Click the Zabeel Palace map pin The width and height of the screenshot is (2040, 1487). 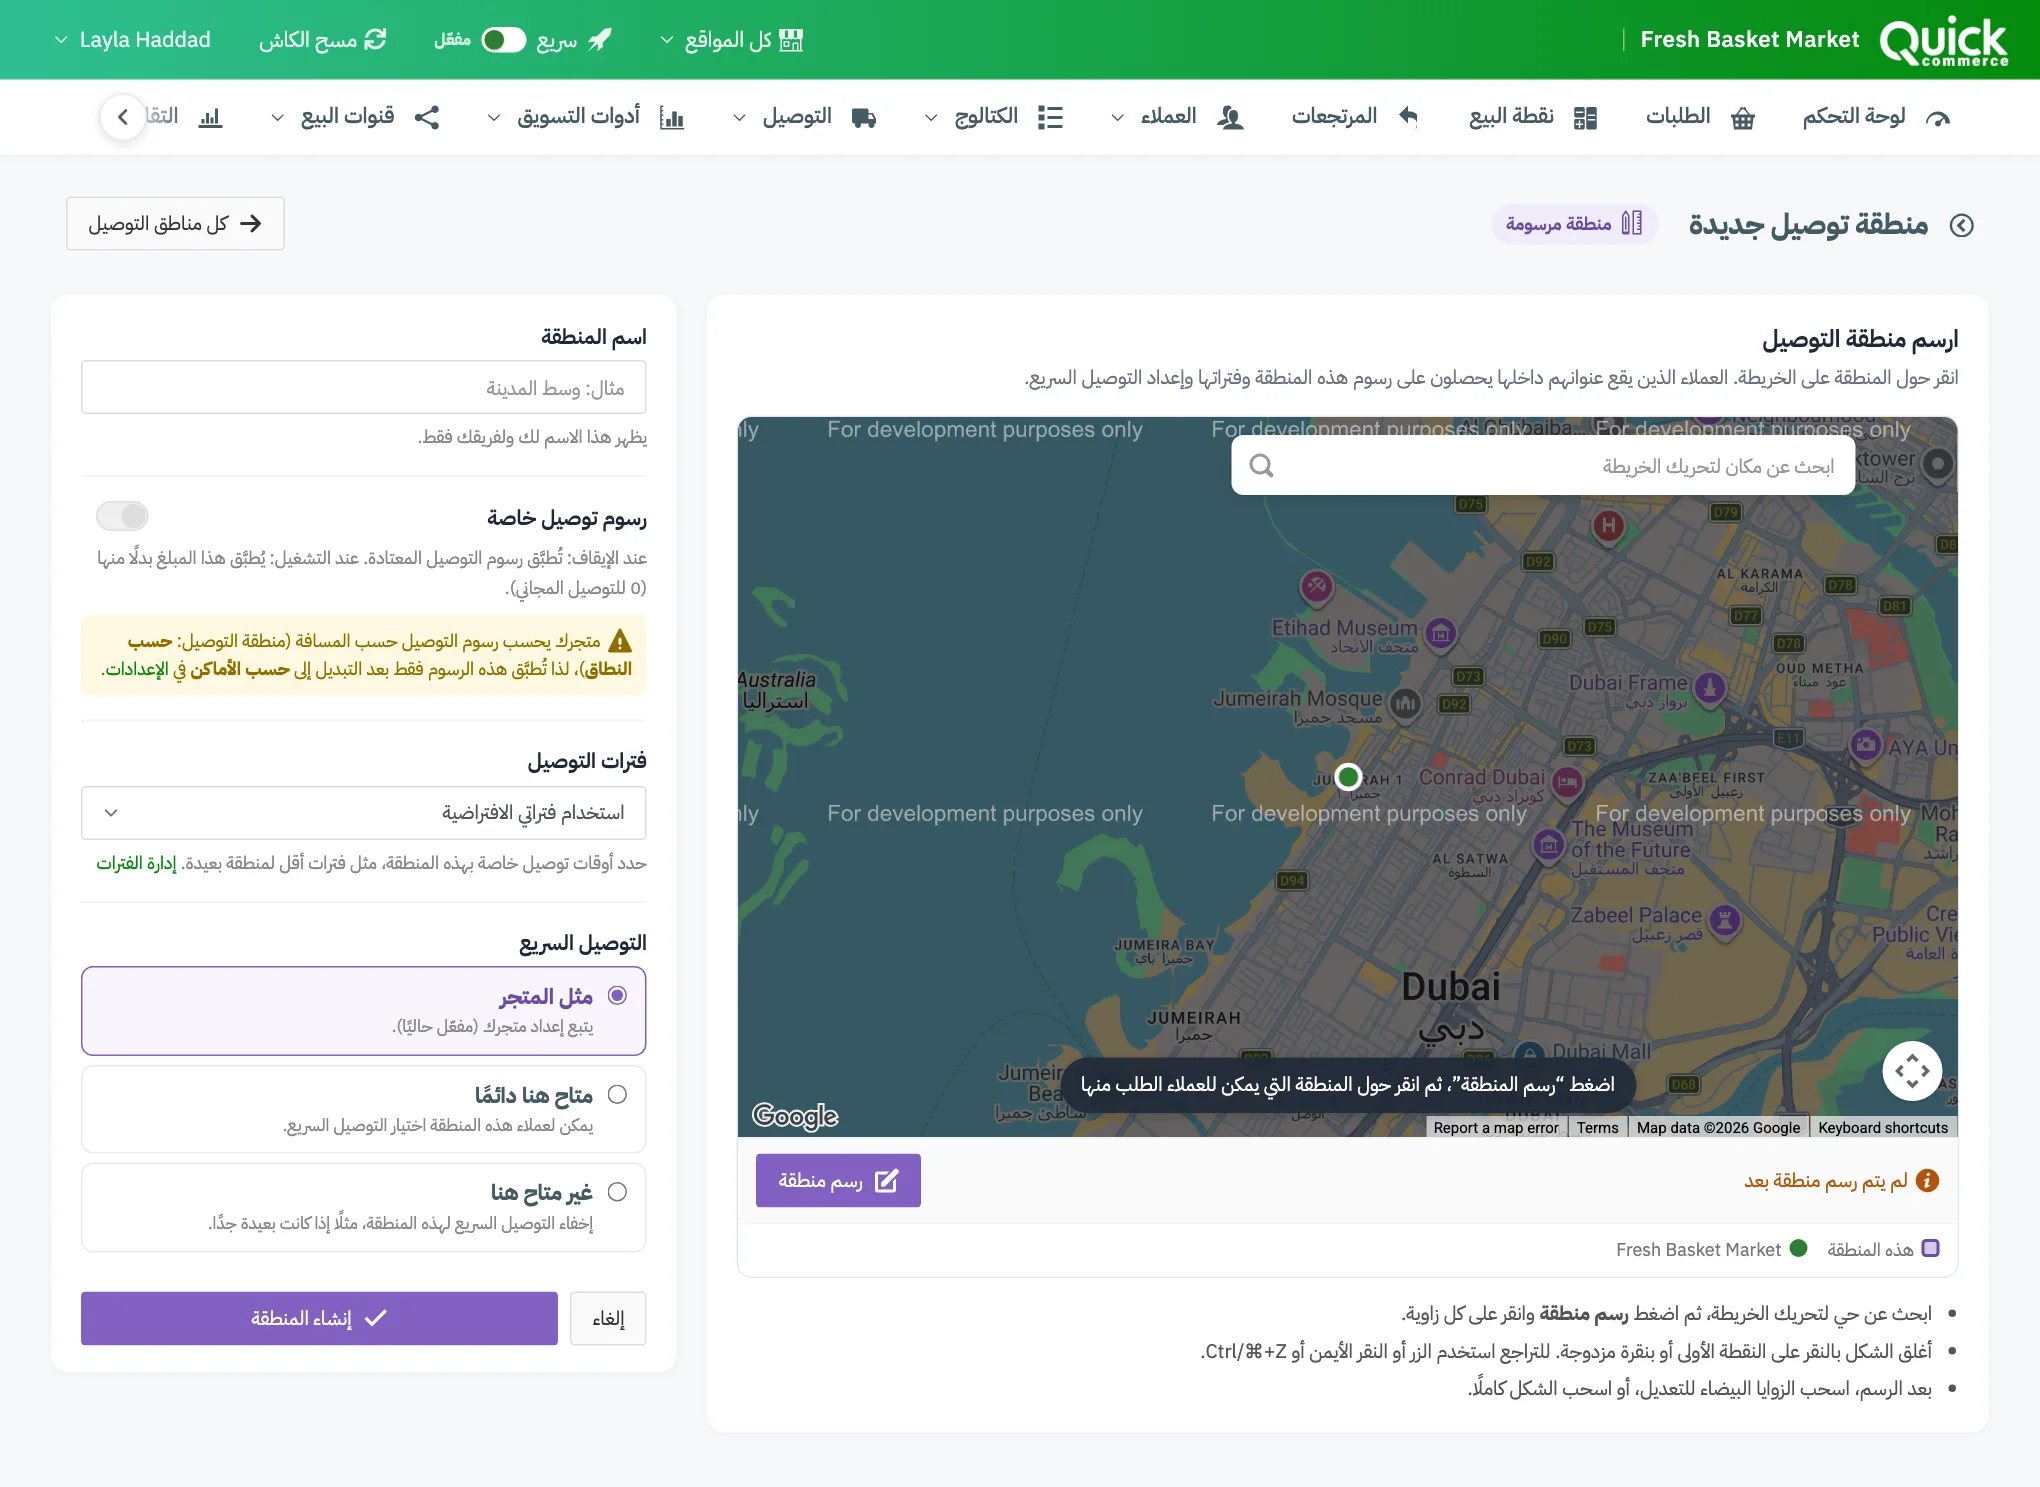1725,921
